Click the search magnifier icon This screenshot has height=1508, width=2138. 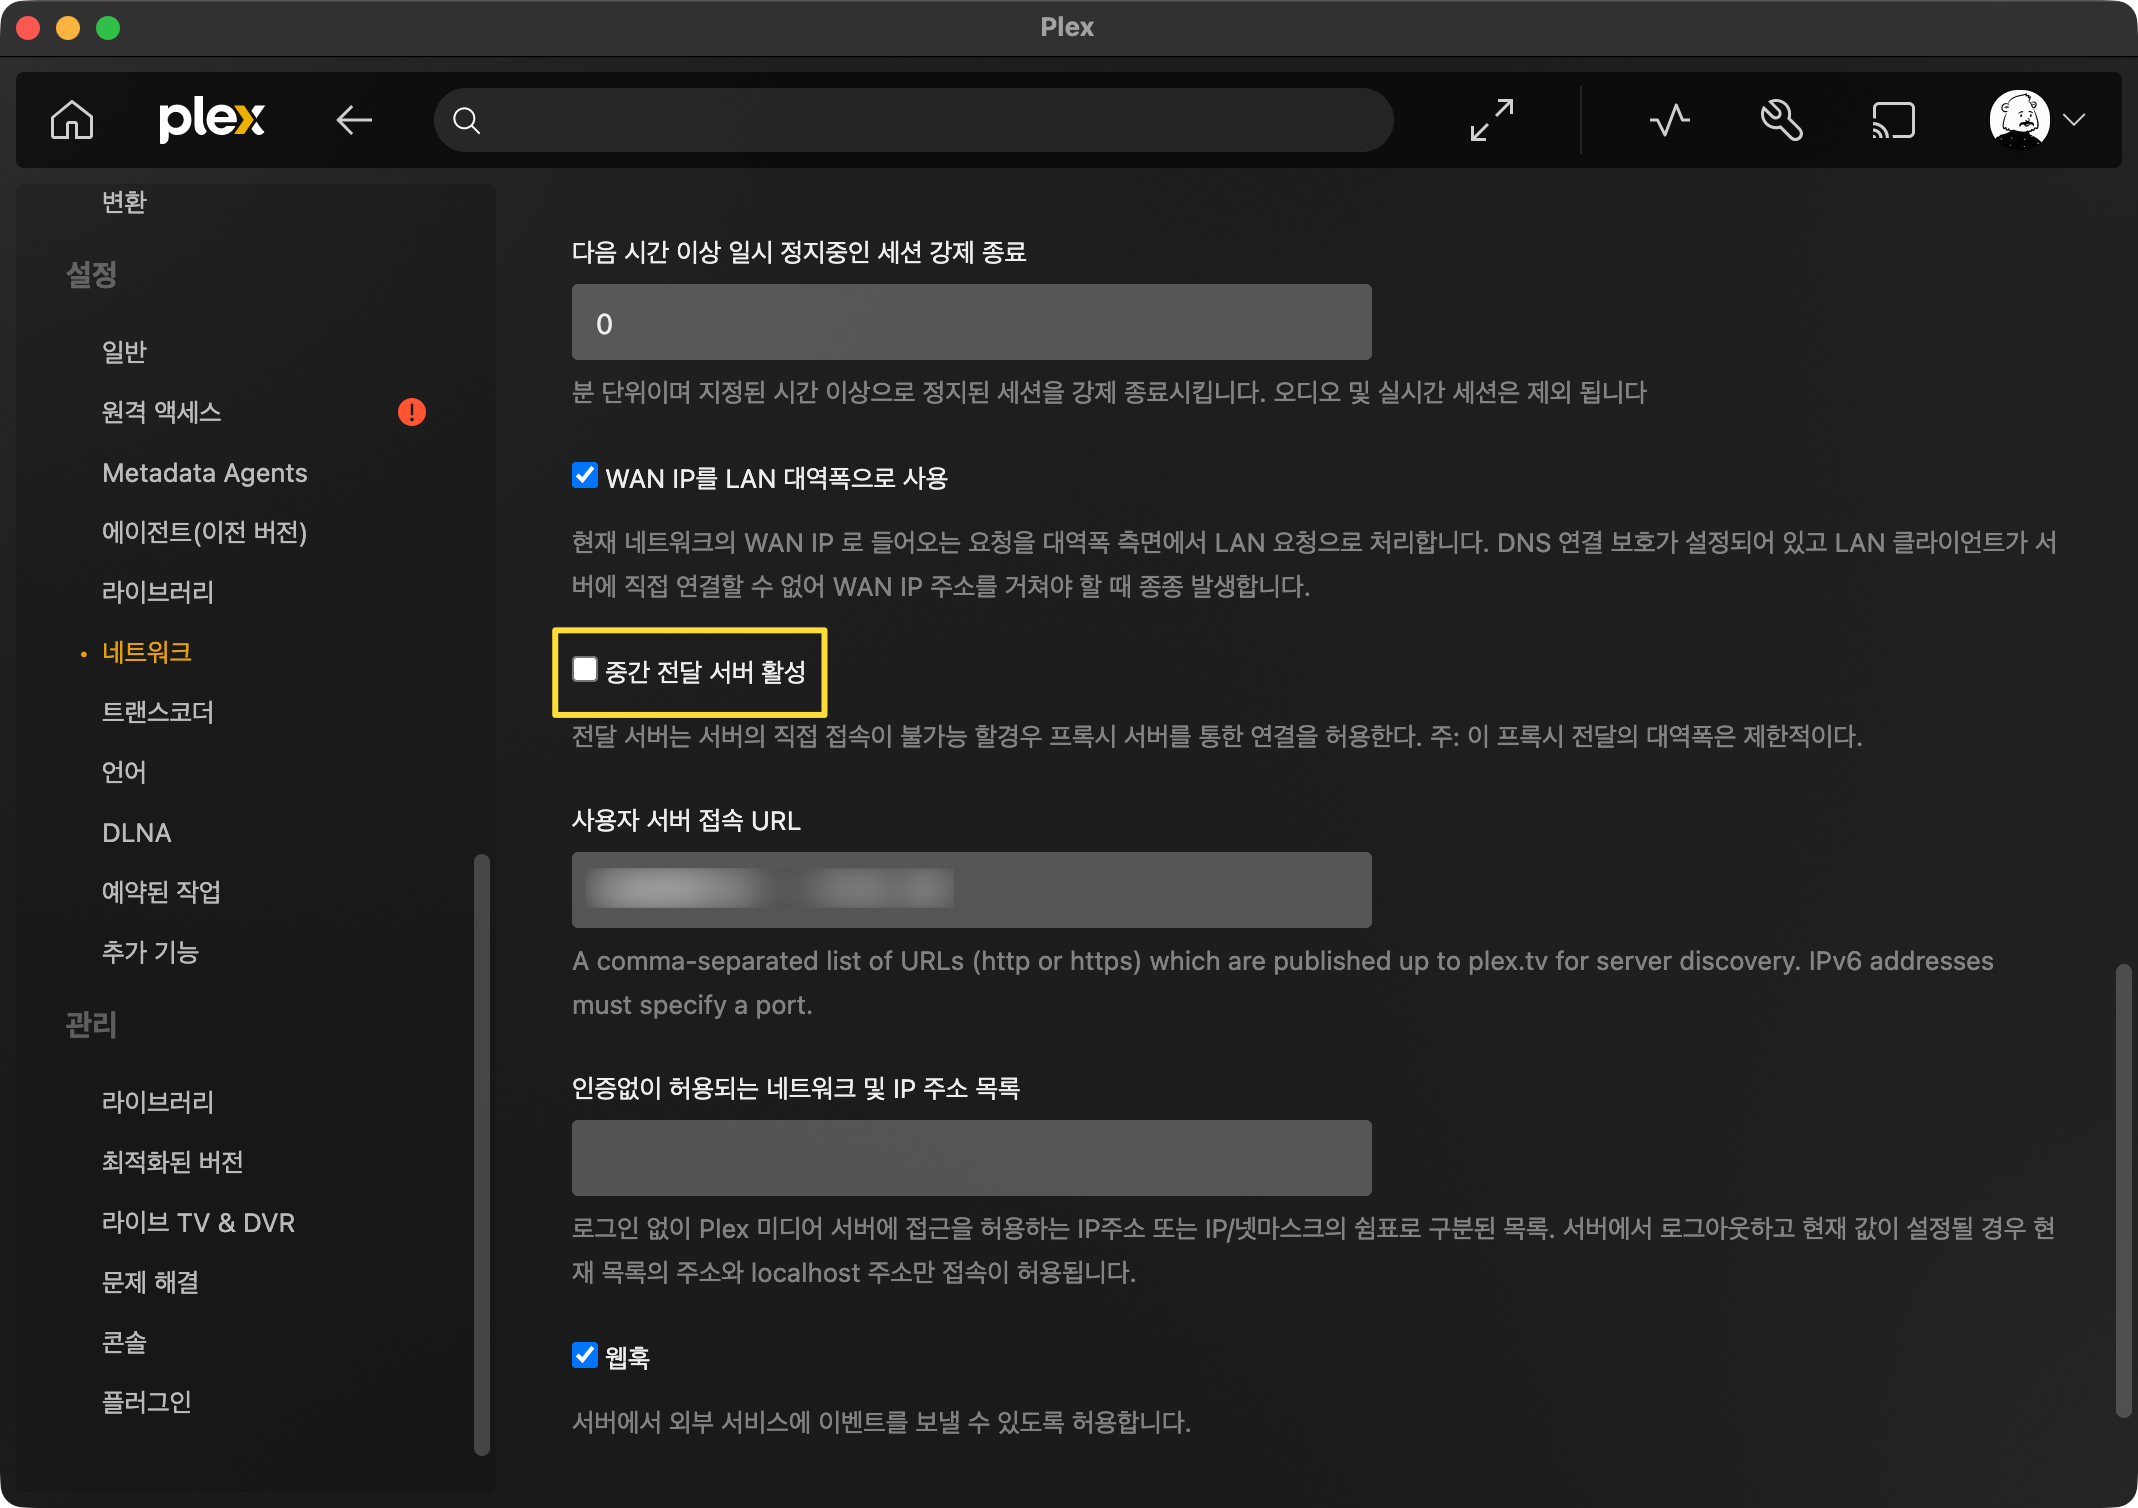[466, 120]
